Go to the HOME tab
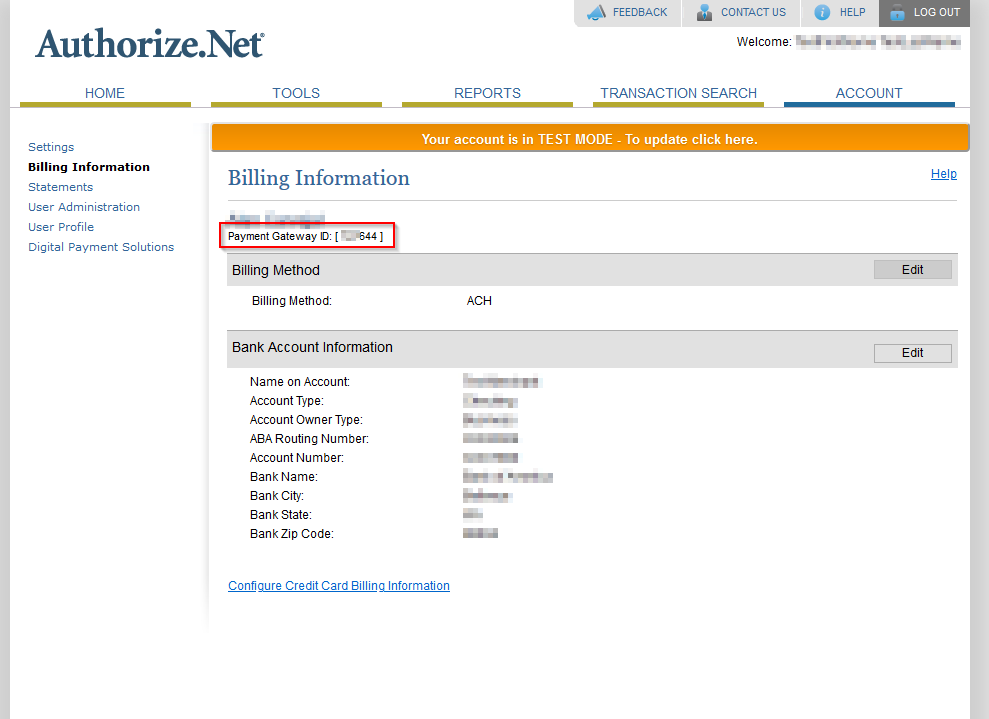Screen dimensions: 989x719 tap(105, 93)
